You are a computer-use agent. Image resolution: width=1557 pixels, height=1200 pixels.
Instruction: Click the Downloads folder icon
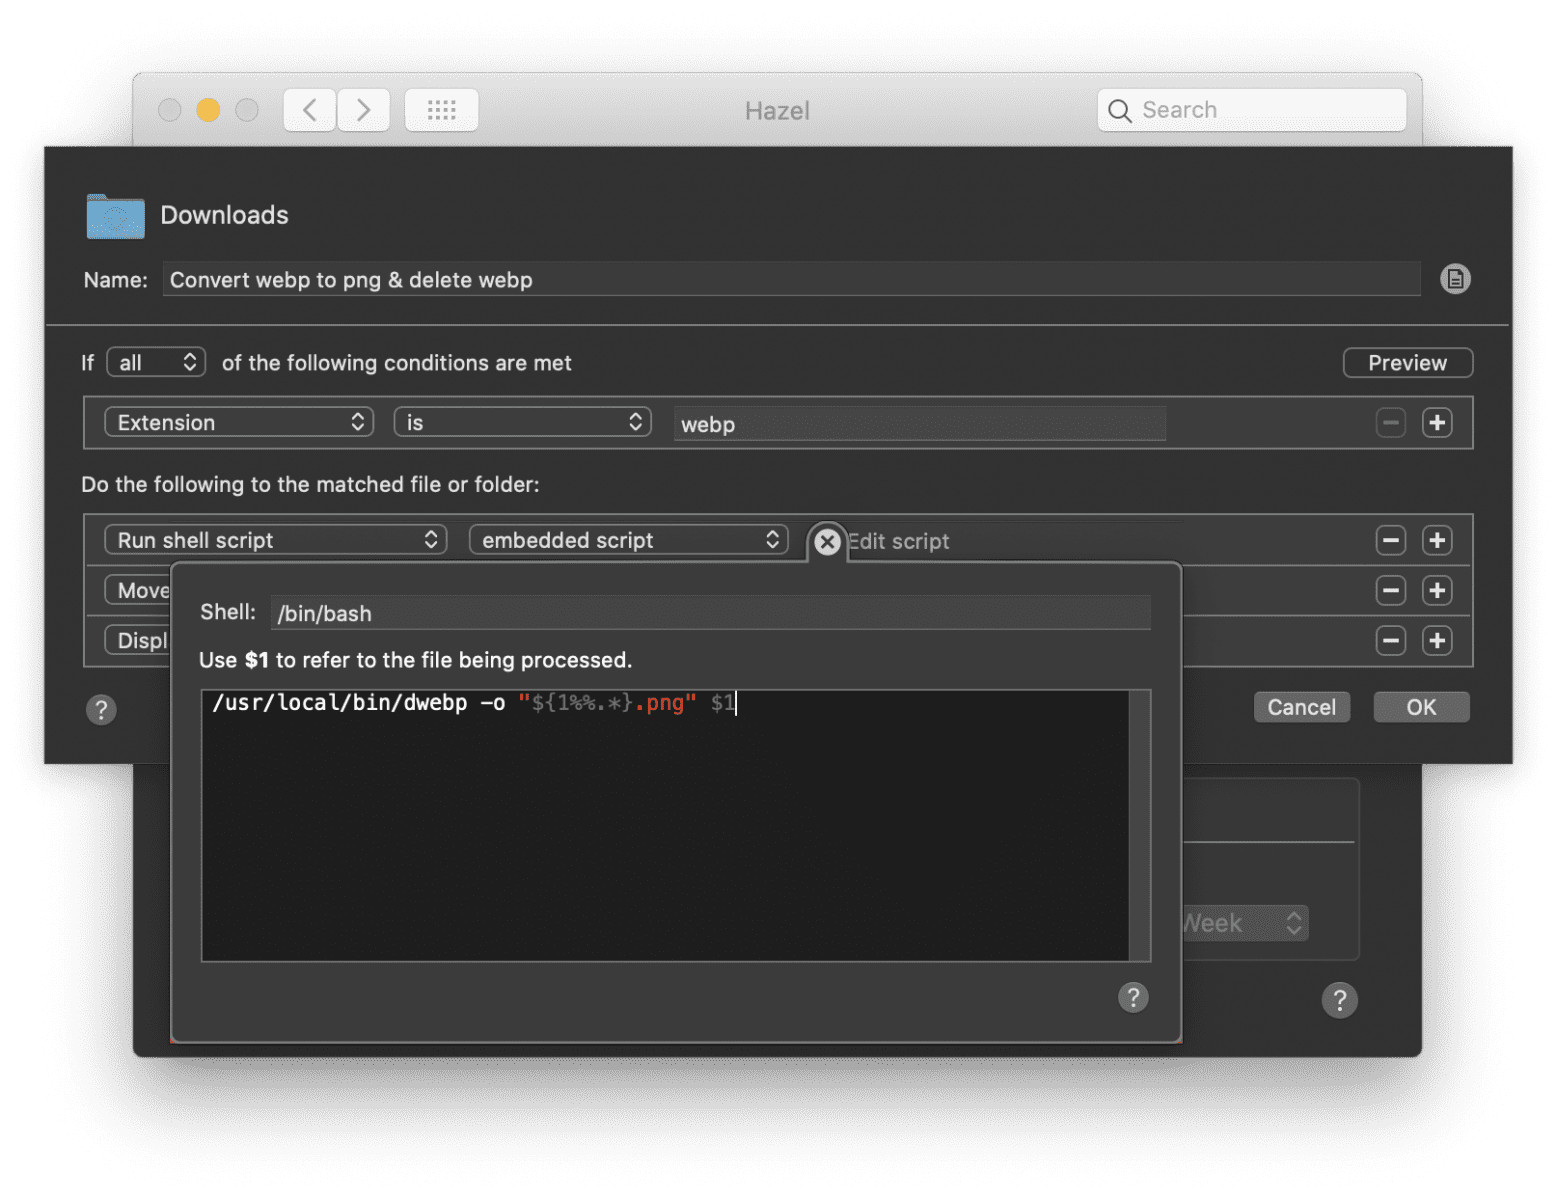click(115, 215)
